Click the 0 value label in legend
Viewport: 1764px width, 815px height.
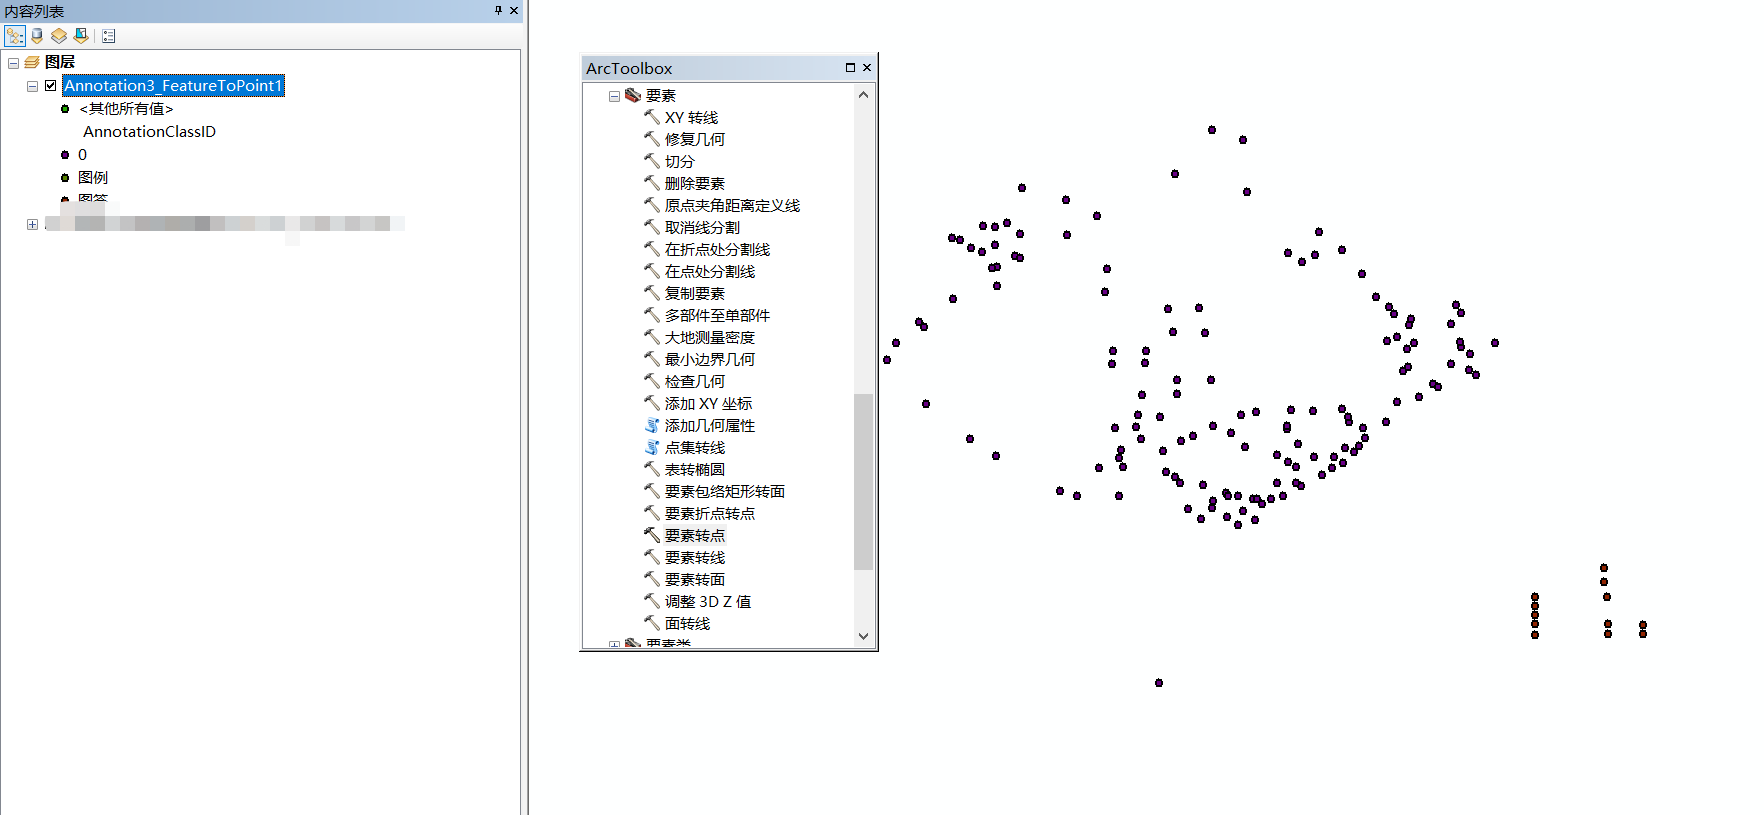point(82,155)
